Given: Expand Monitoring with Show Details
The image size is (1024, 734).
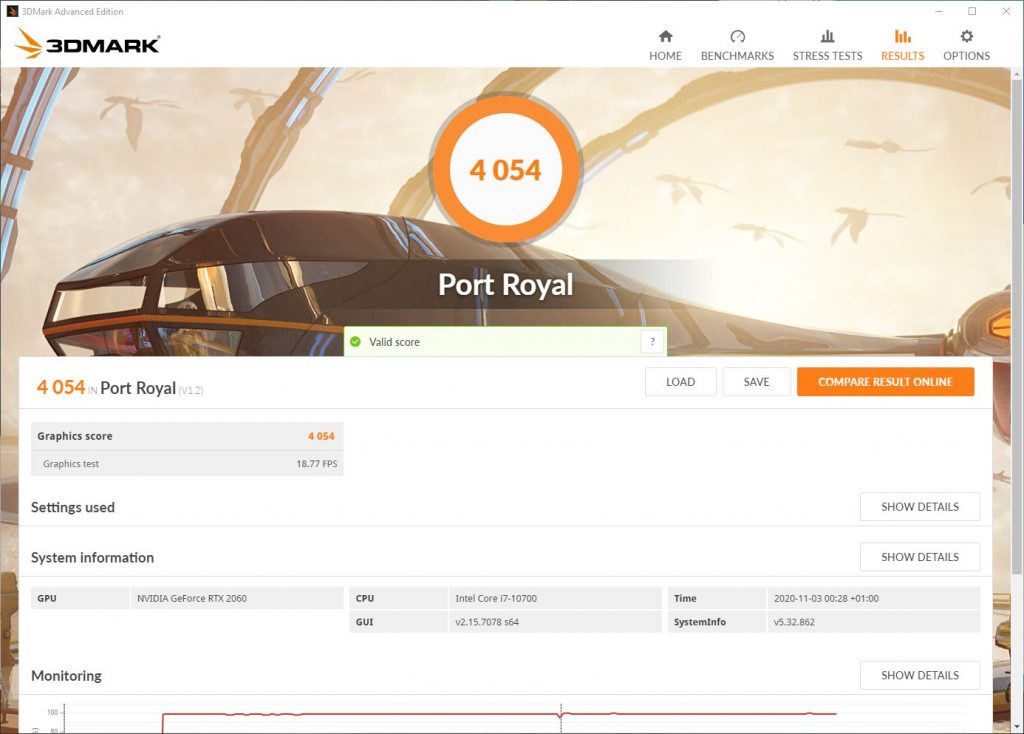Looking at the screenshot, I should pos(920,675).
